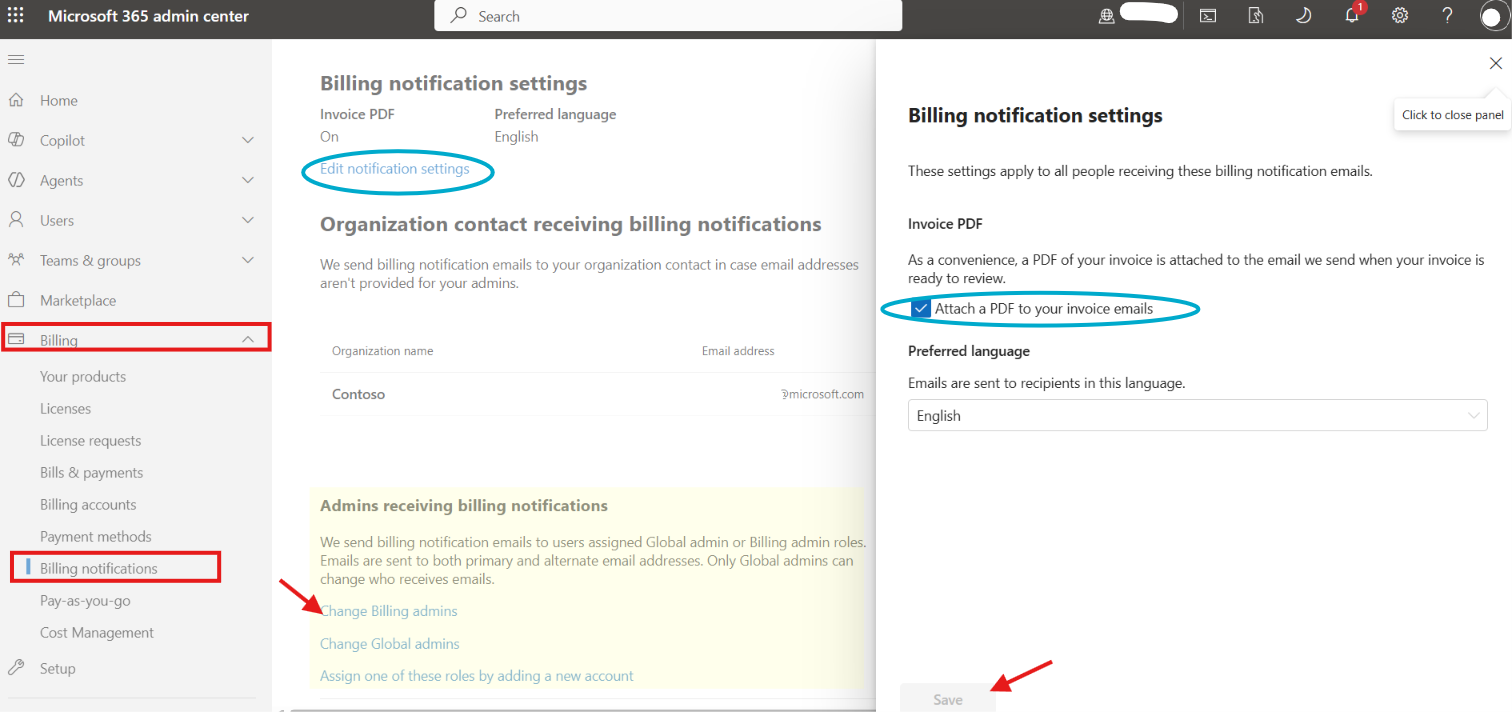Open the help question mark
The width and height of the screenshot is (1512, 712).
pos(1447,16)
